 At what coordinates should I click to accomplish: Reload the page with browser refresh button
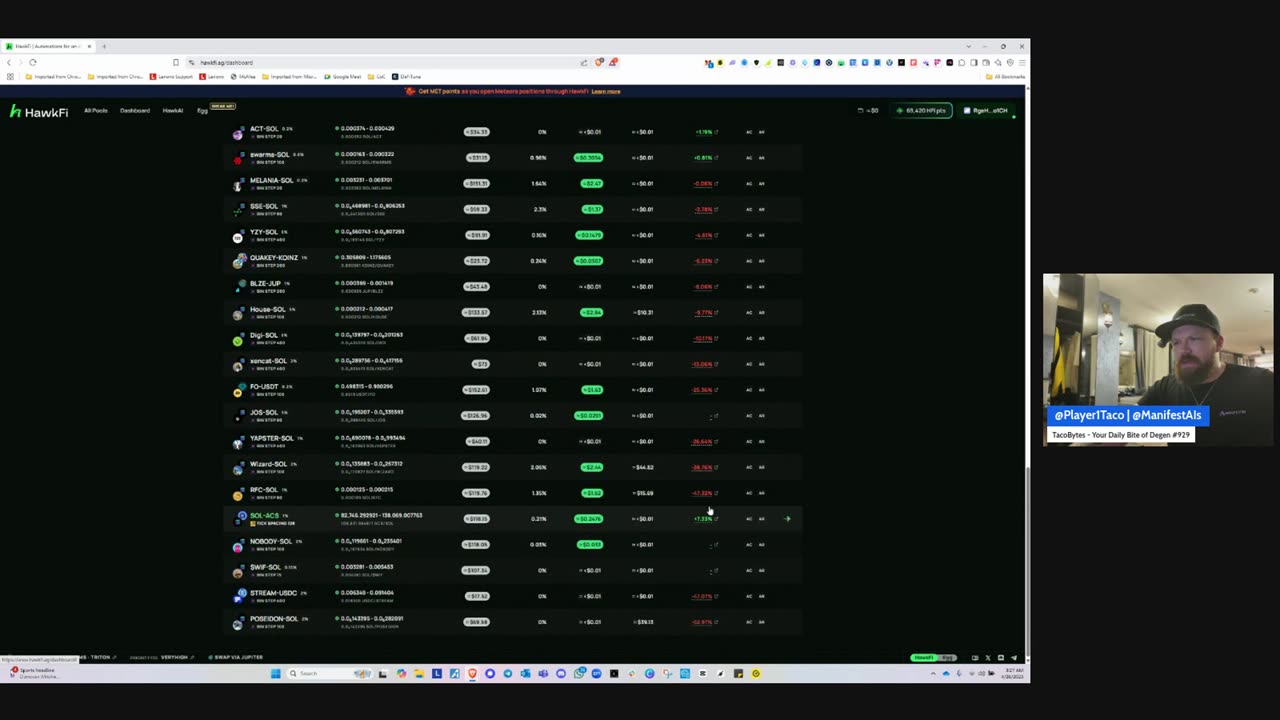click(x=32, y=62)
